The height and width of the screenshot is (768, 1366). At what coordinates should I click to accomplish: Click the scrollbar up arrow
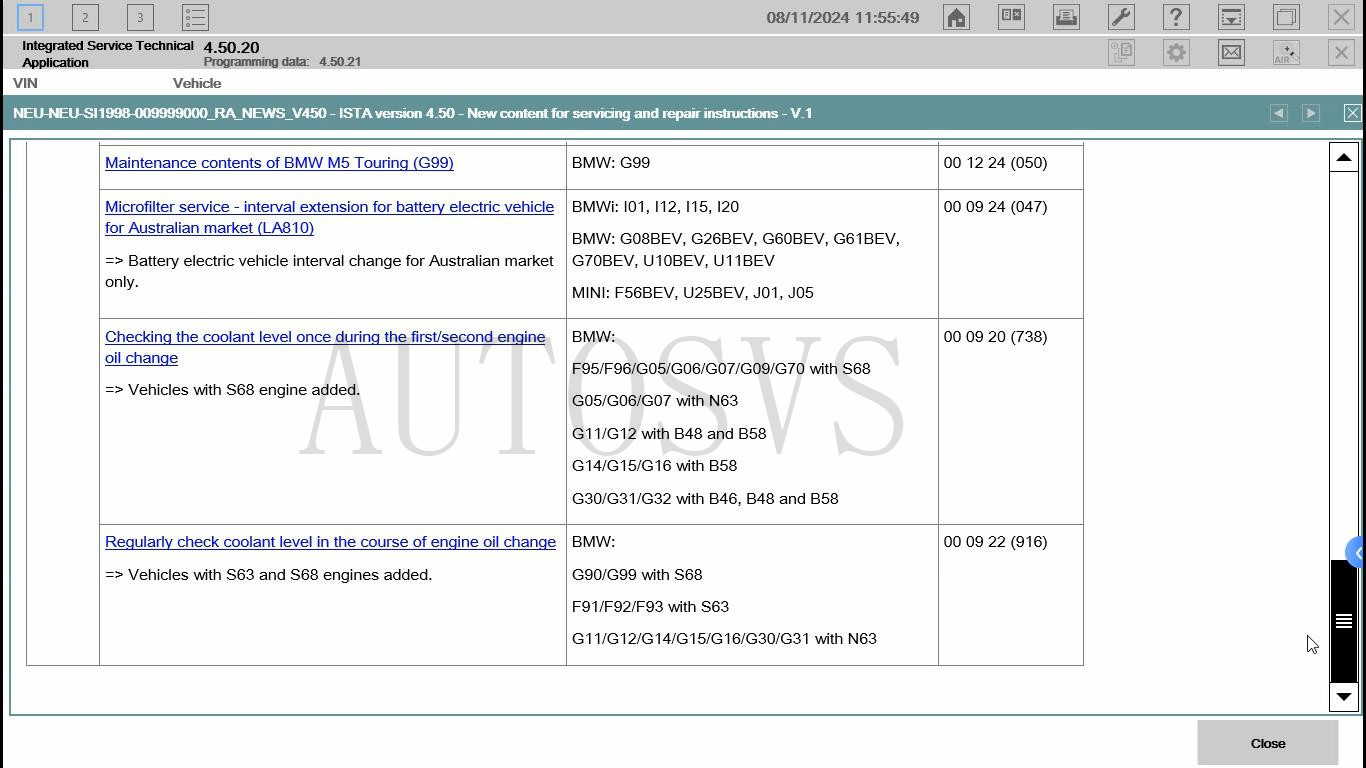pos(1343,157)
